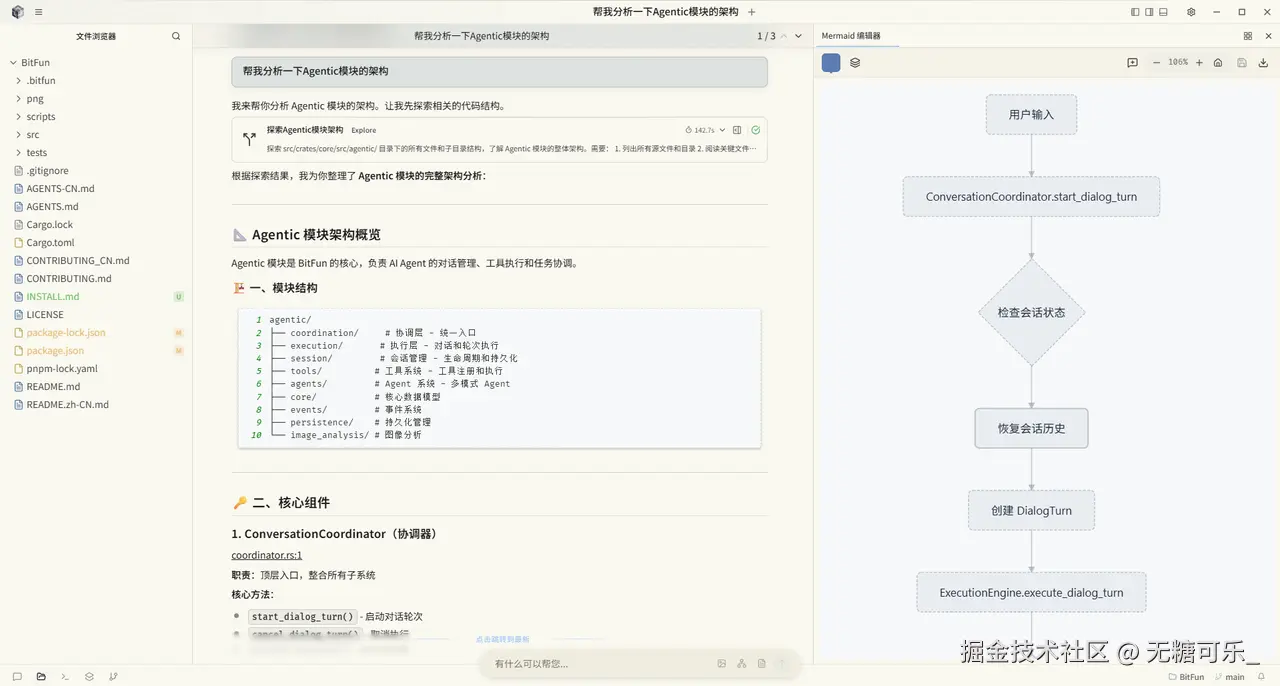Click the BitFun cube logo icon

coord(18,12)
